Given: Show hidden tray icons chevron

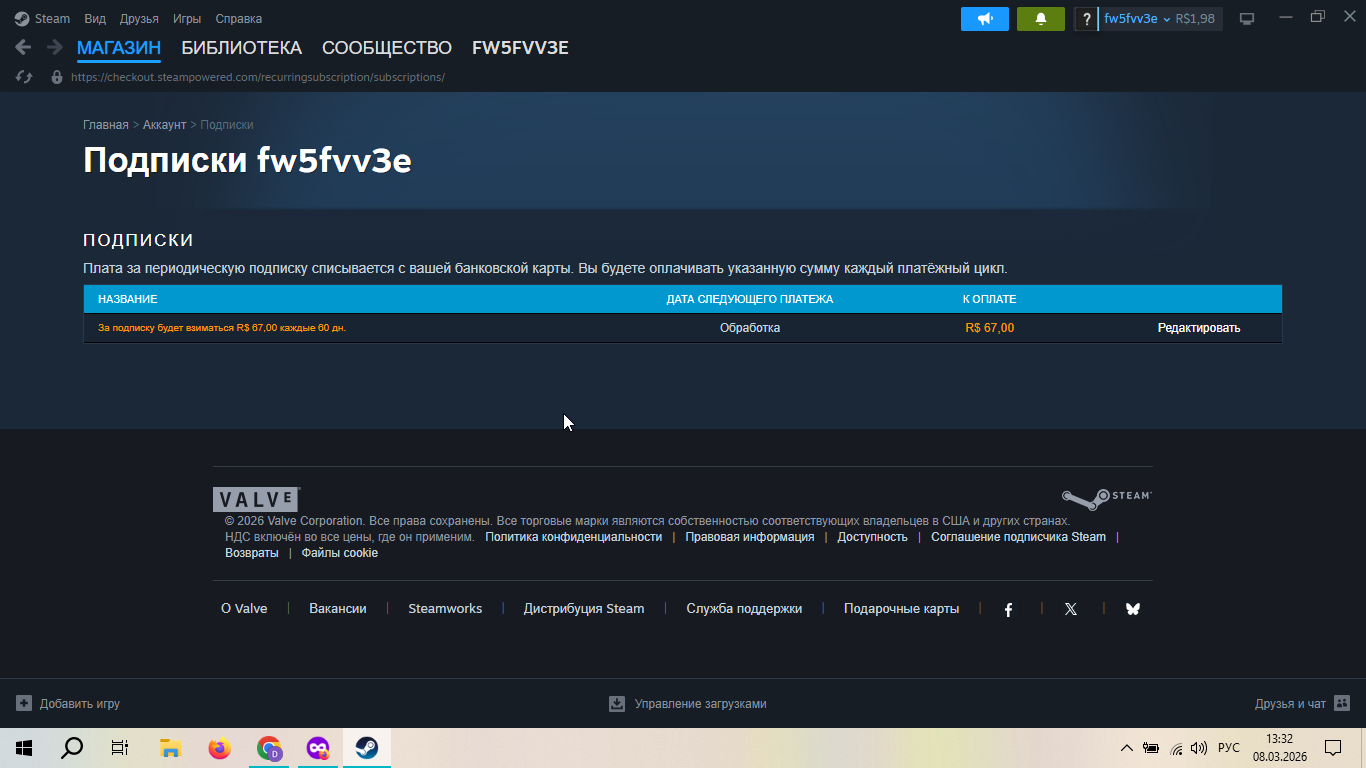Looking at the screenshot, I should coord(1126,748).
